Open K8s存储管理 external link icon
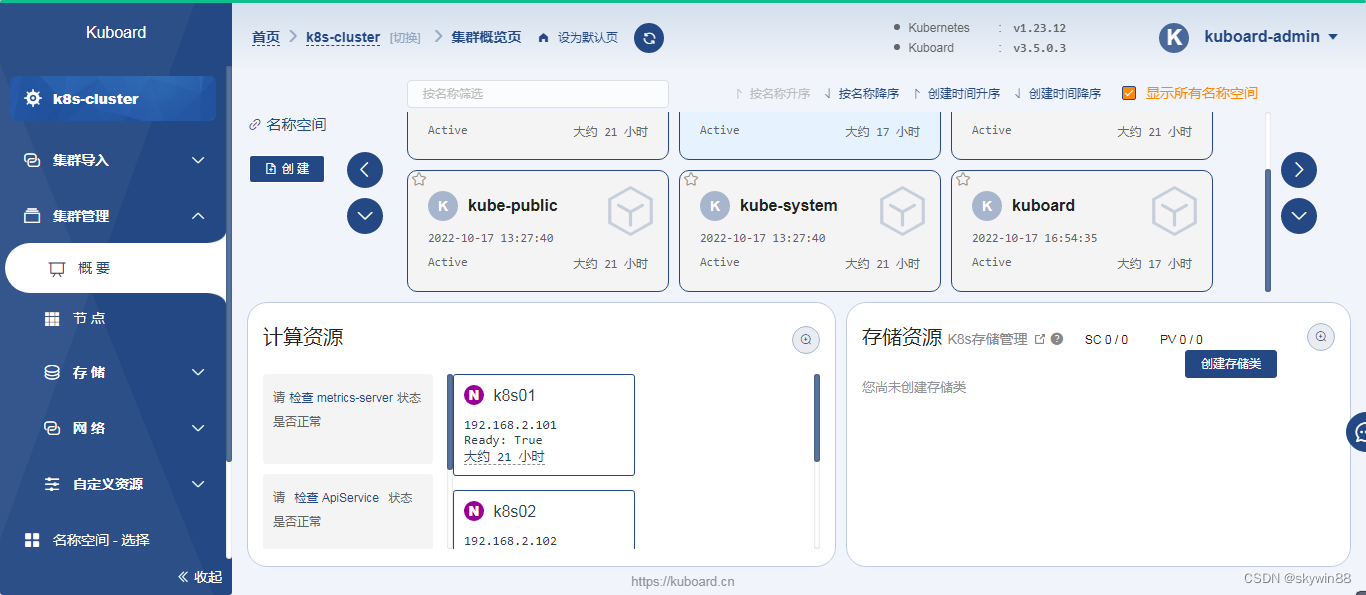 [1039, 339]
